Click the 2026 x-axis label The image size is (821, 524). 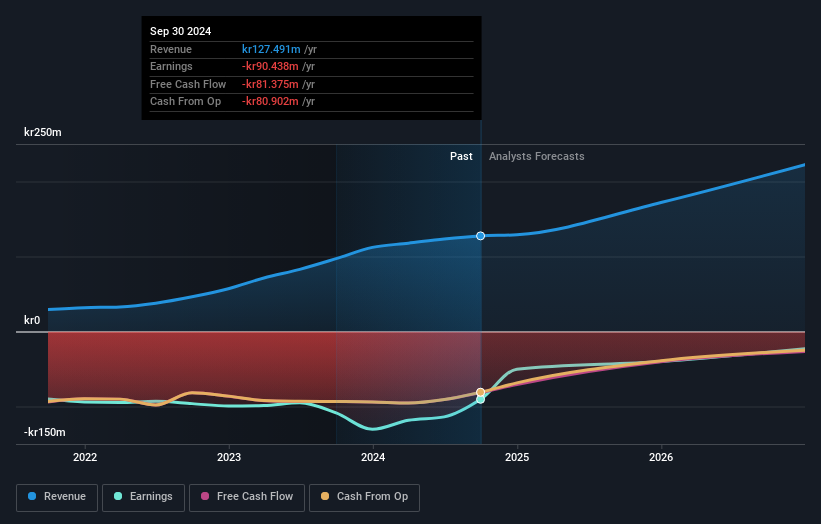[x=661, y=457]
